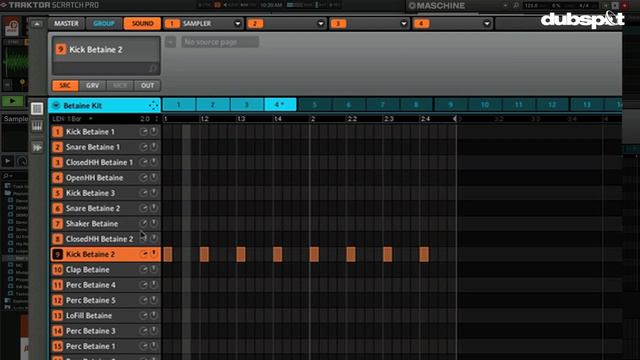Select the Perc Betaine 5 sound name
This screenshot has height=360, width=640.
coord(91,300)
